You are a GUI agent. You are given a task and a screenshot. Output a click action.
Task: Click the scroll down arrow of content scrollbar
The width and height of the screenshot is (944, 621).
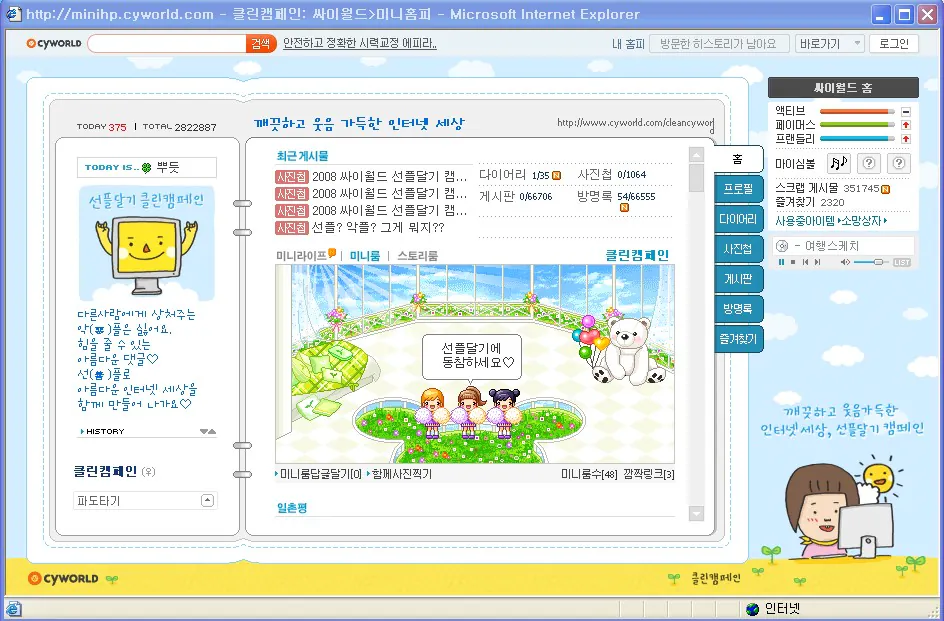[696, 513]
